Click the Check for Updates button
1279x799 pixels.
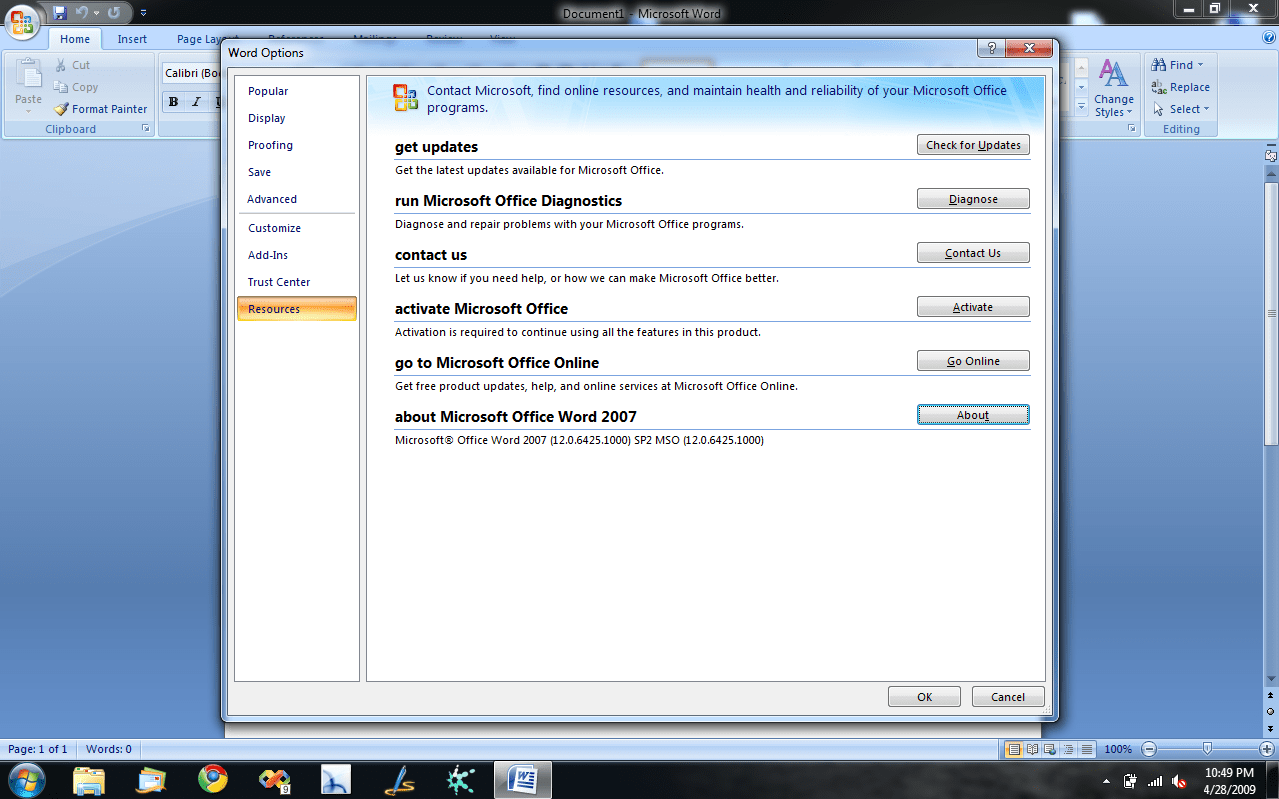(973, 145)
